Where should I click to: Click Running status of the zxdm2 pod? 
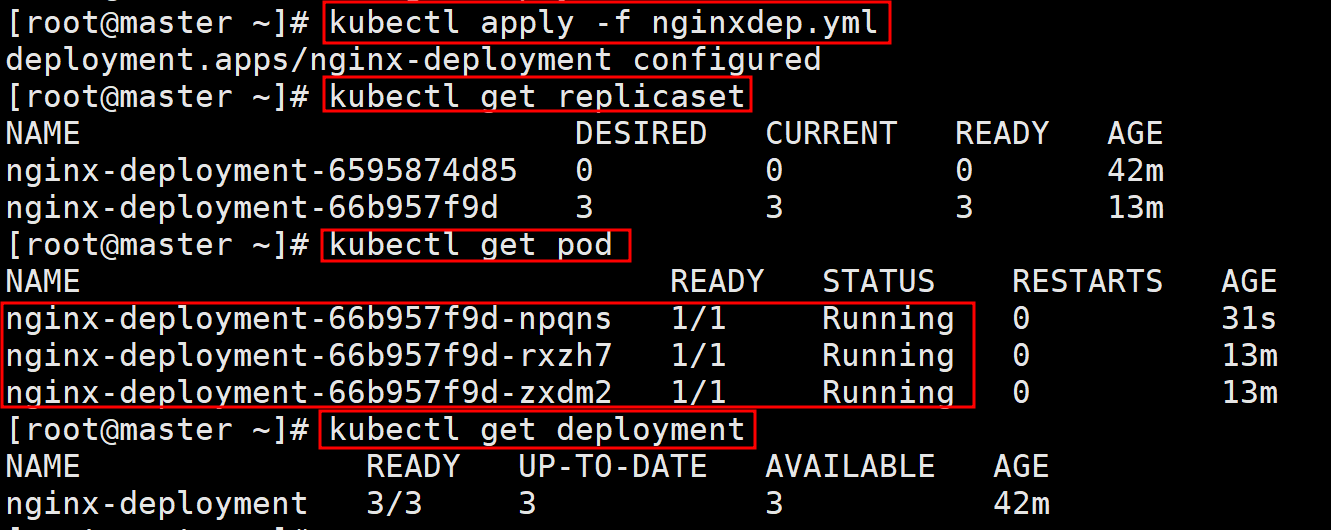888,393
